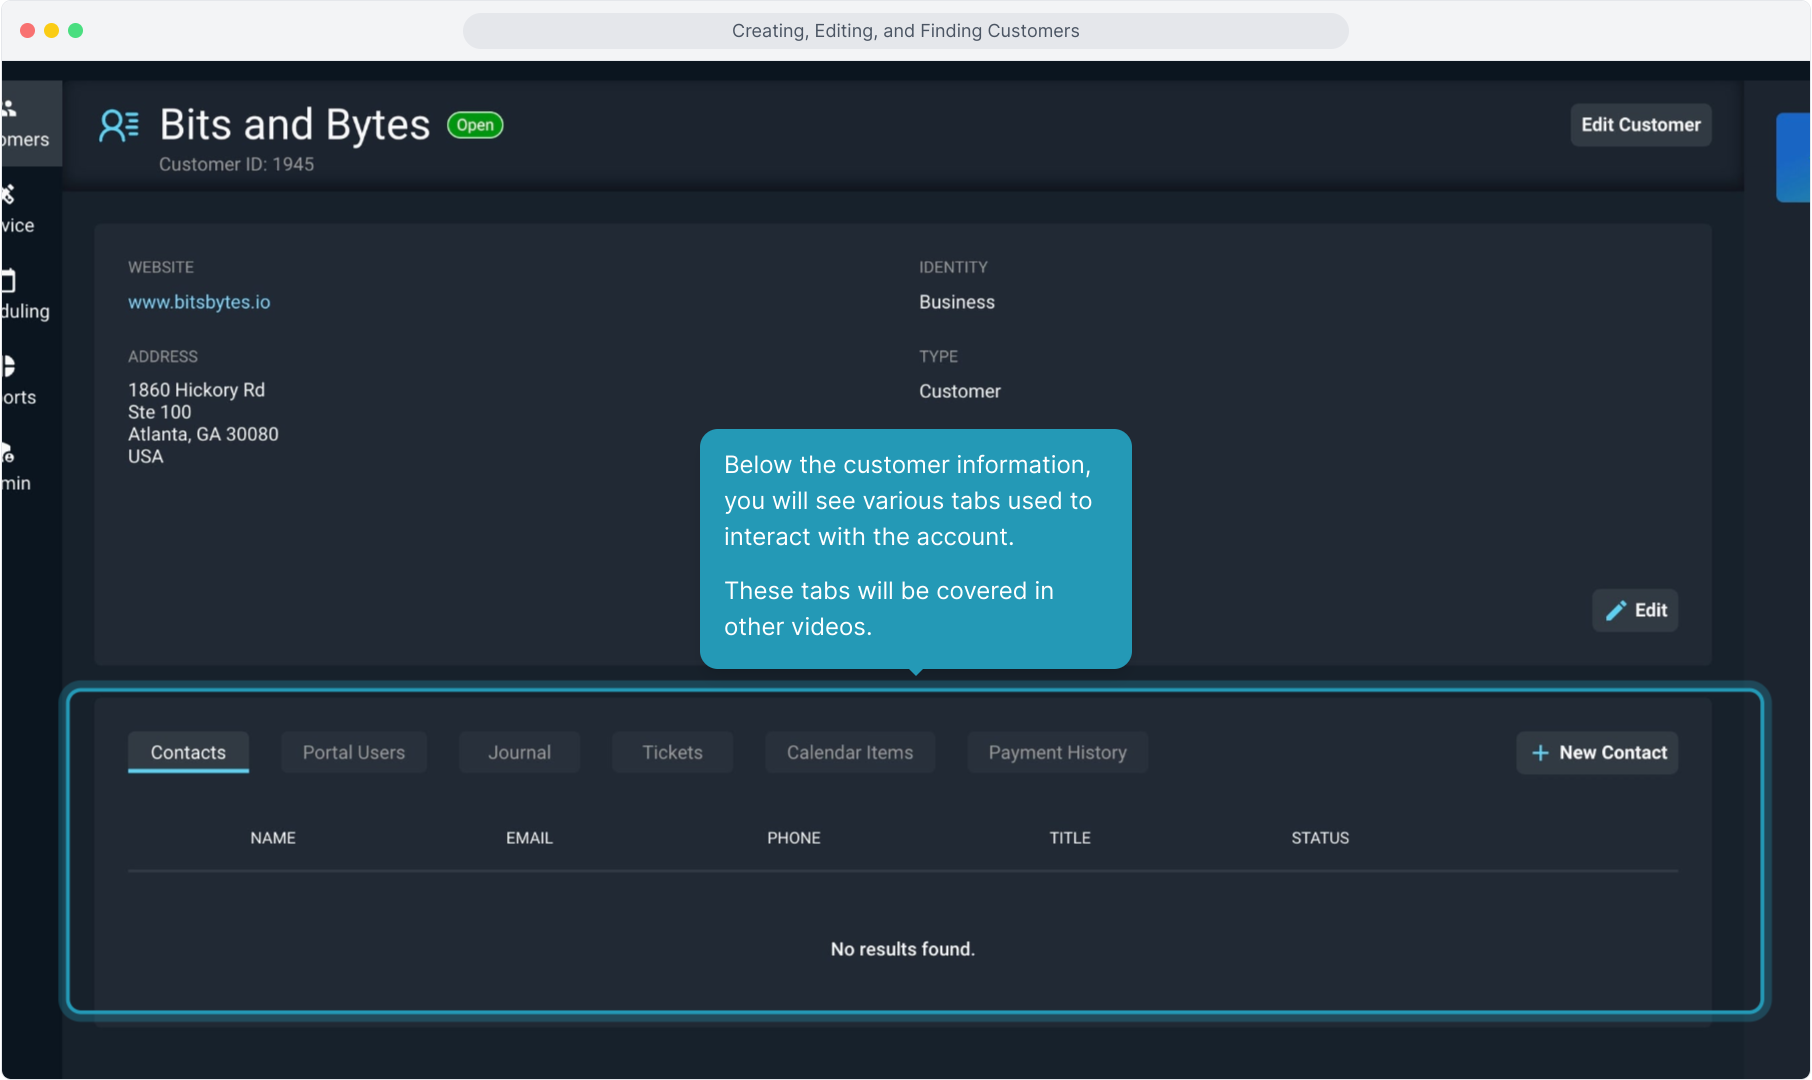The height and width of the screenshot is (1080, 1812).
Task: Sort contacts by EMAIL column header
Action: tap(529, 838)
